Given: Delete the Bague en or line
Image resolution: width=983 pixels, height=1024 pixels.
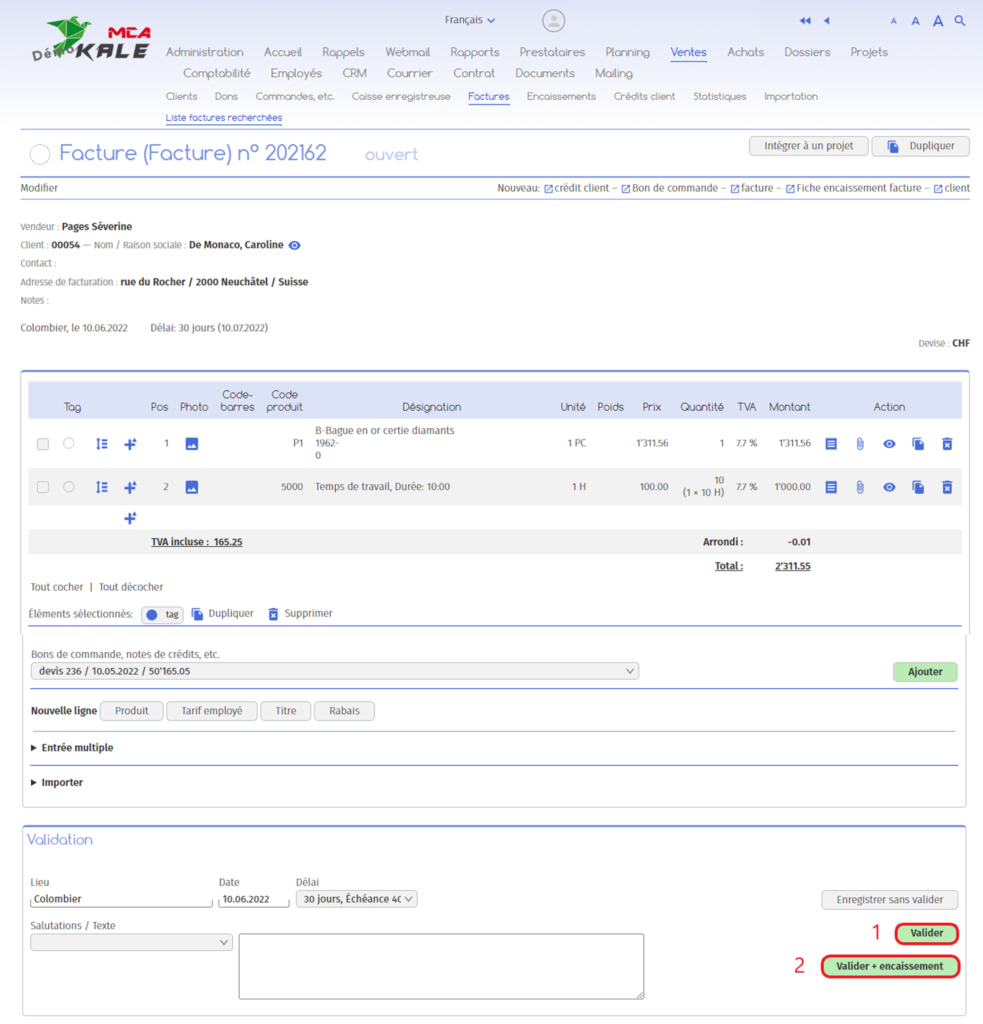Looking at the screenshot, I should 947,444.
